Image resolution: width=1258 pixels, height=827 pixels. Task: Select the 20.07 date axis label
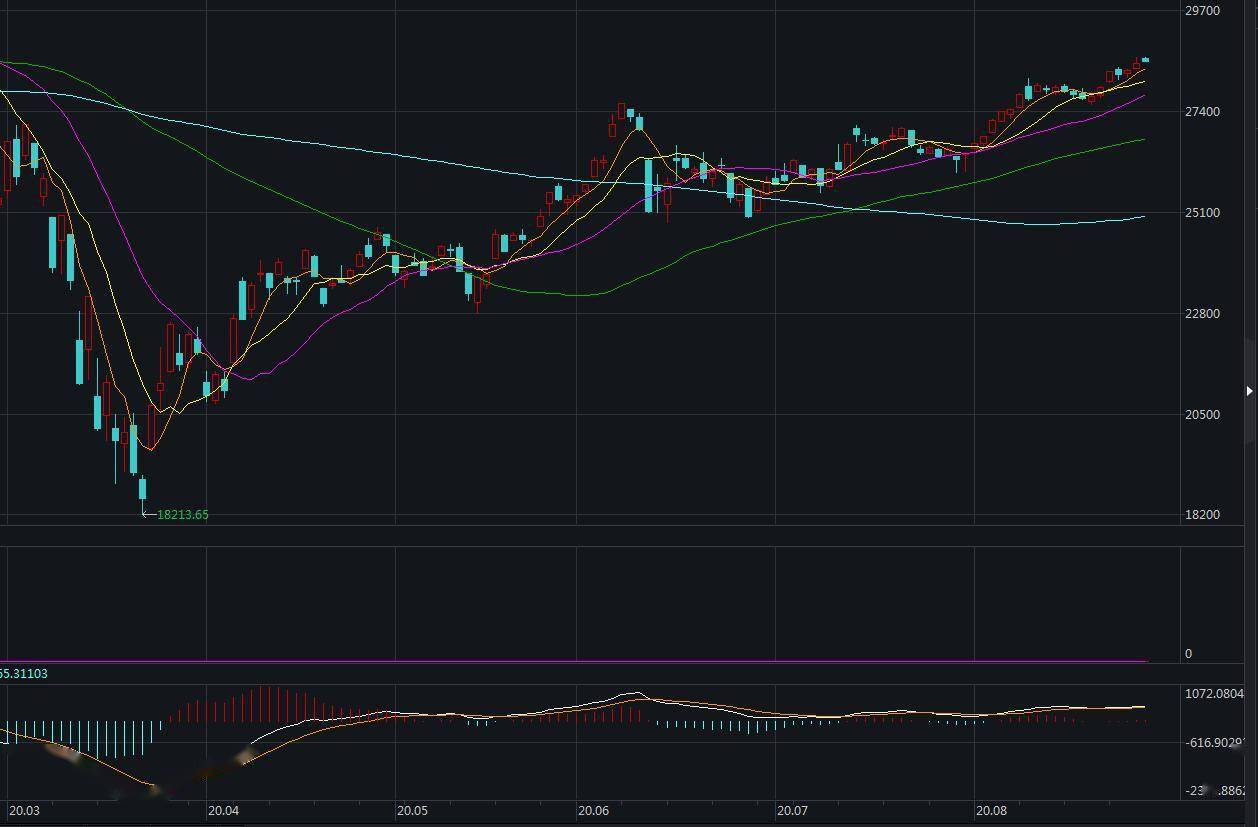[x=793, y=810]
